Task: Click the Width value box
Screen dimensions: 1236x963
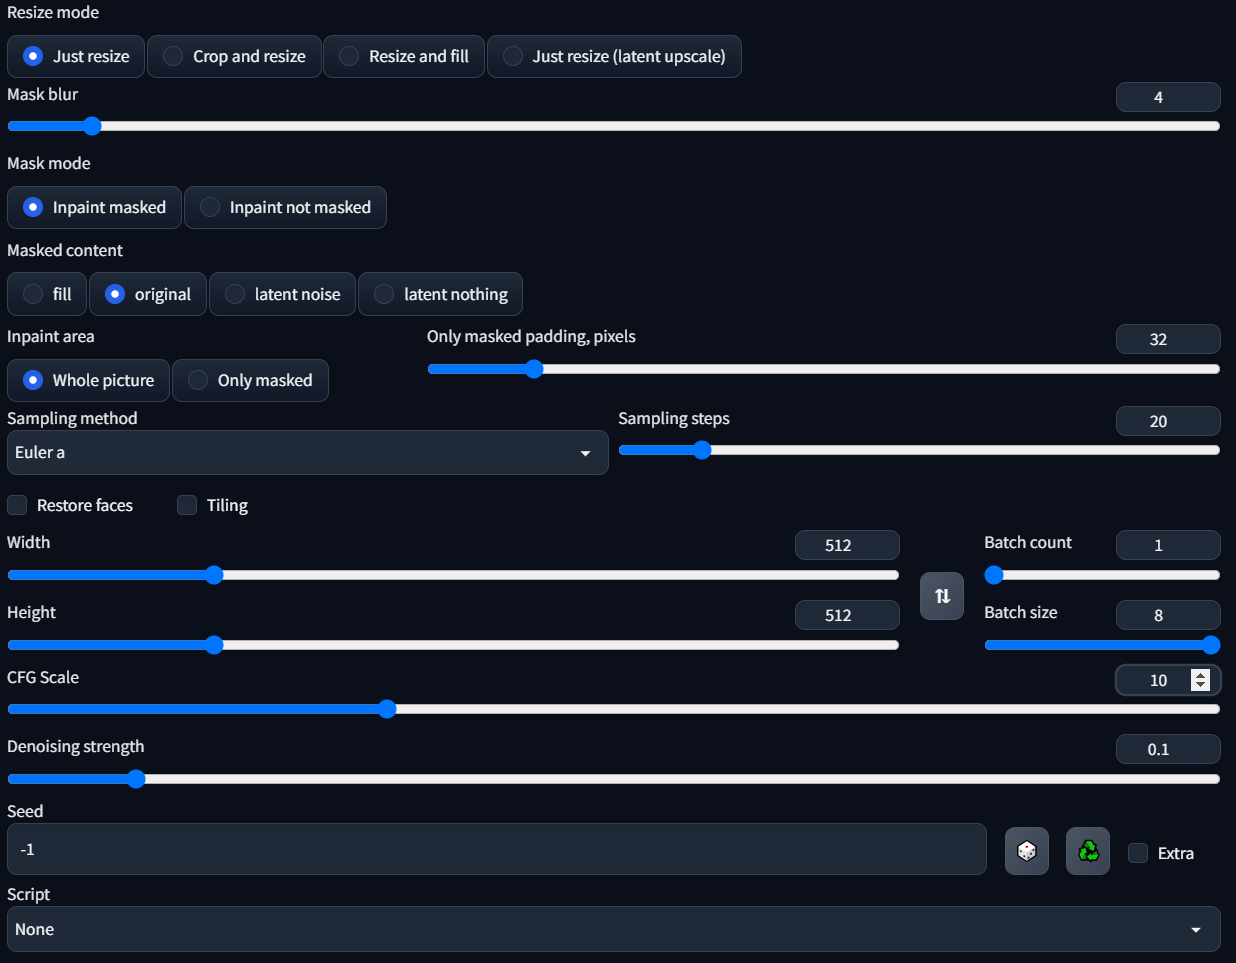Action: 846,545
